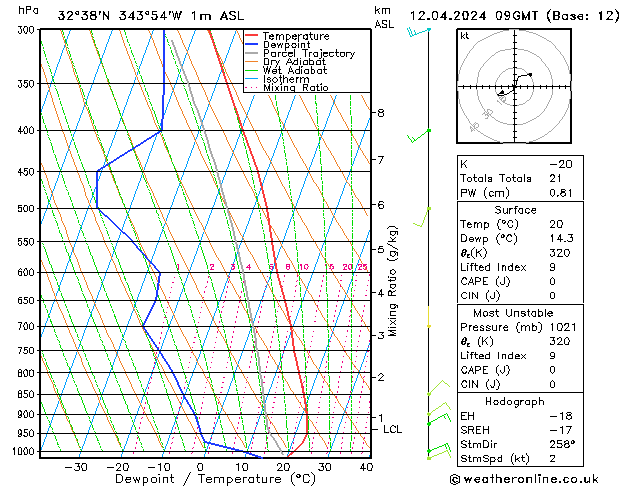Click the 'kt' label in hodograph box
This screenshot has height=486, width=629.
465,36
